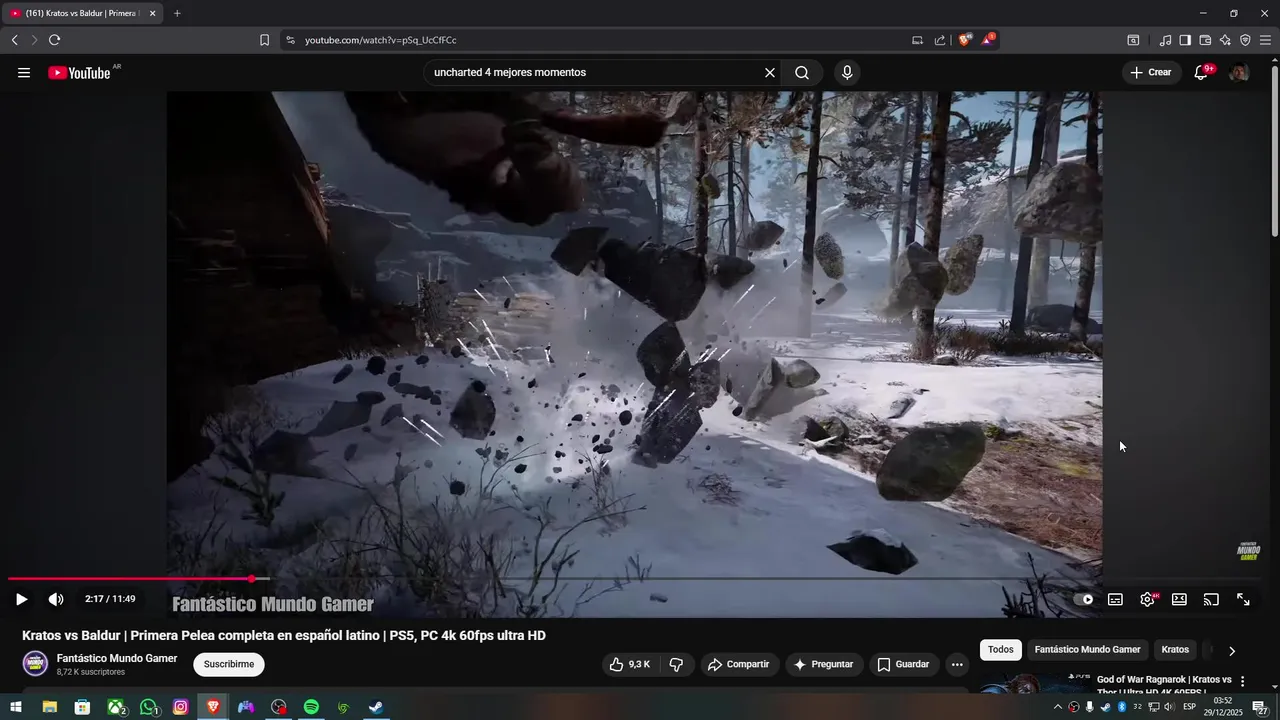Viewport: 1280px width, 720px height.
Task: Open the account avatar menu
Action: (1238, 73)
